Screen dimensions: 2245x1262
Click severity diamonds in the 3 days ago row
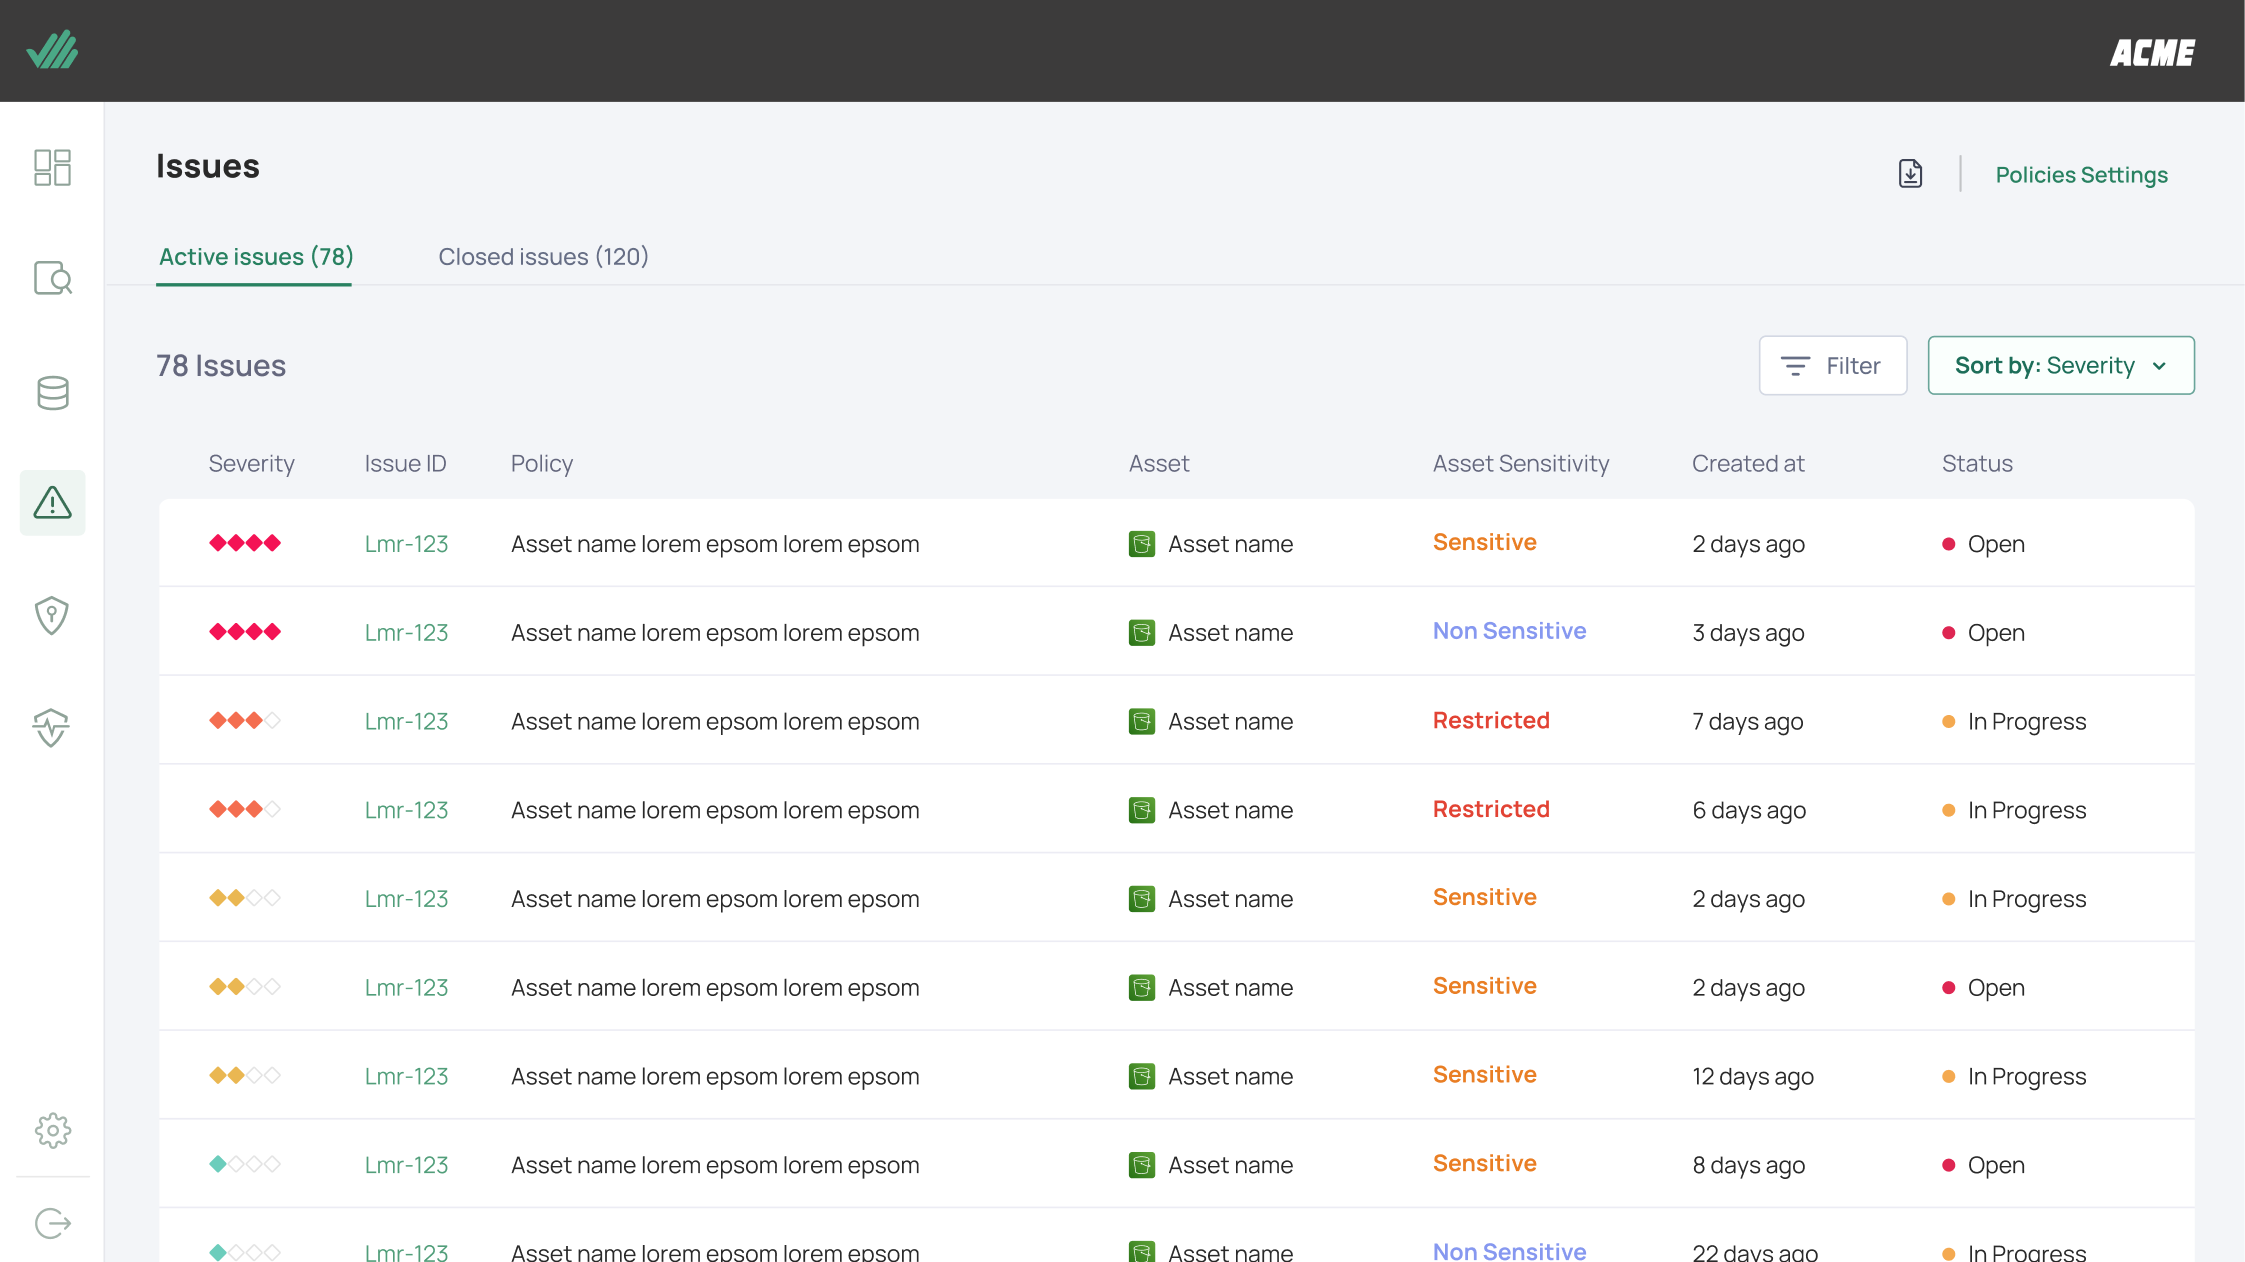[x=245, y=632]
